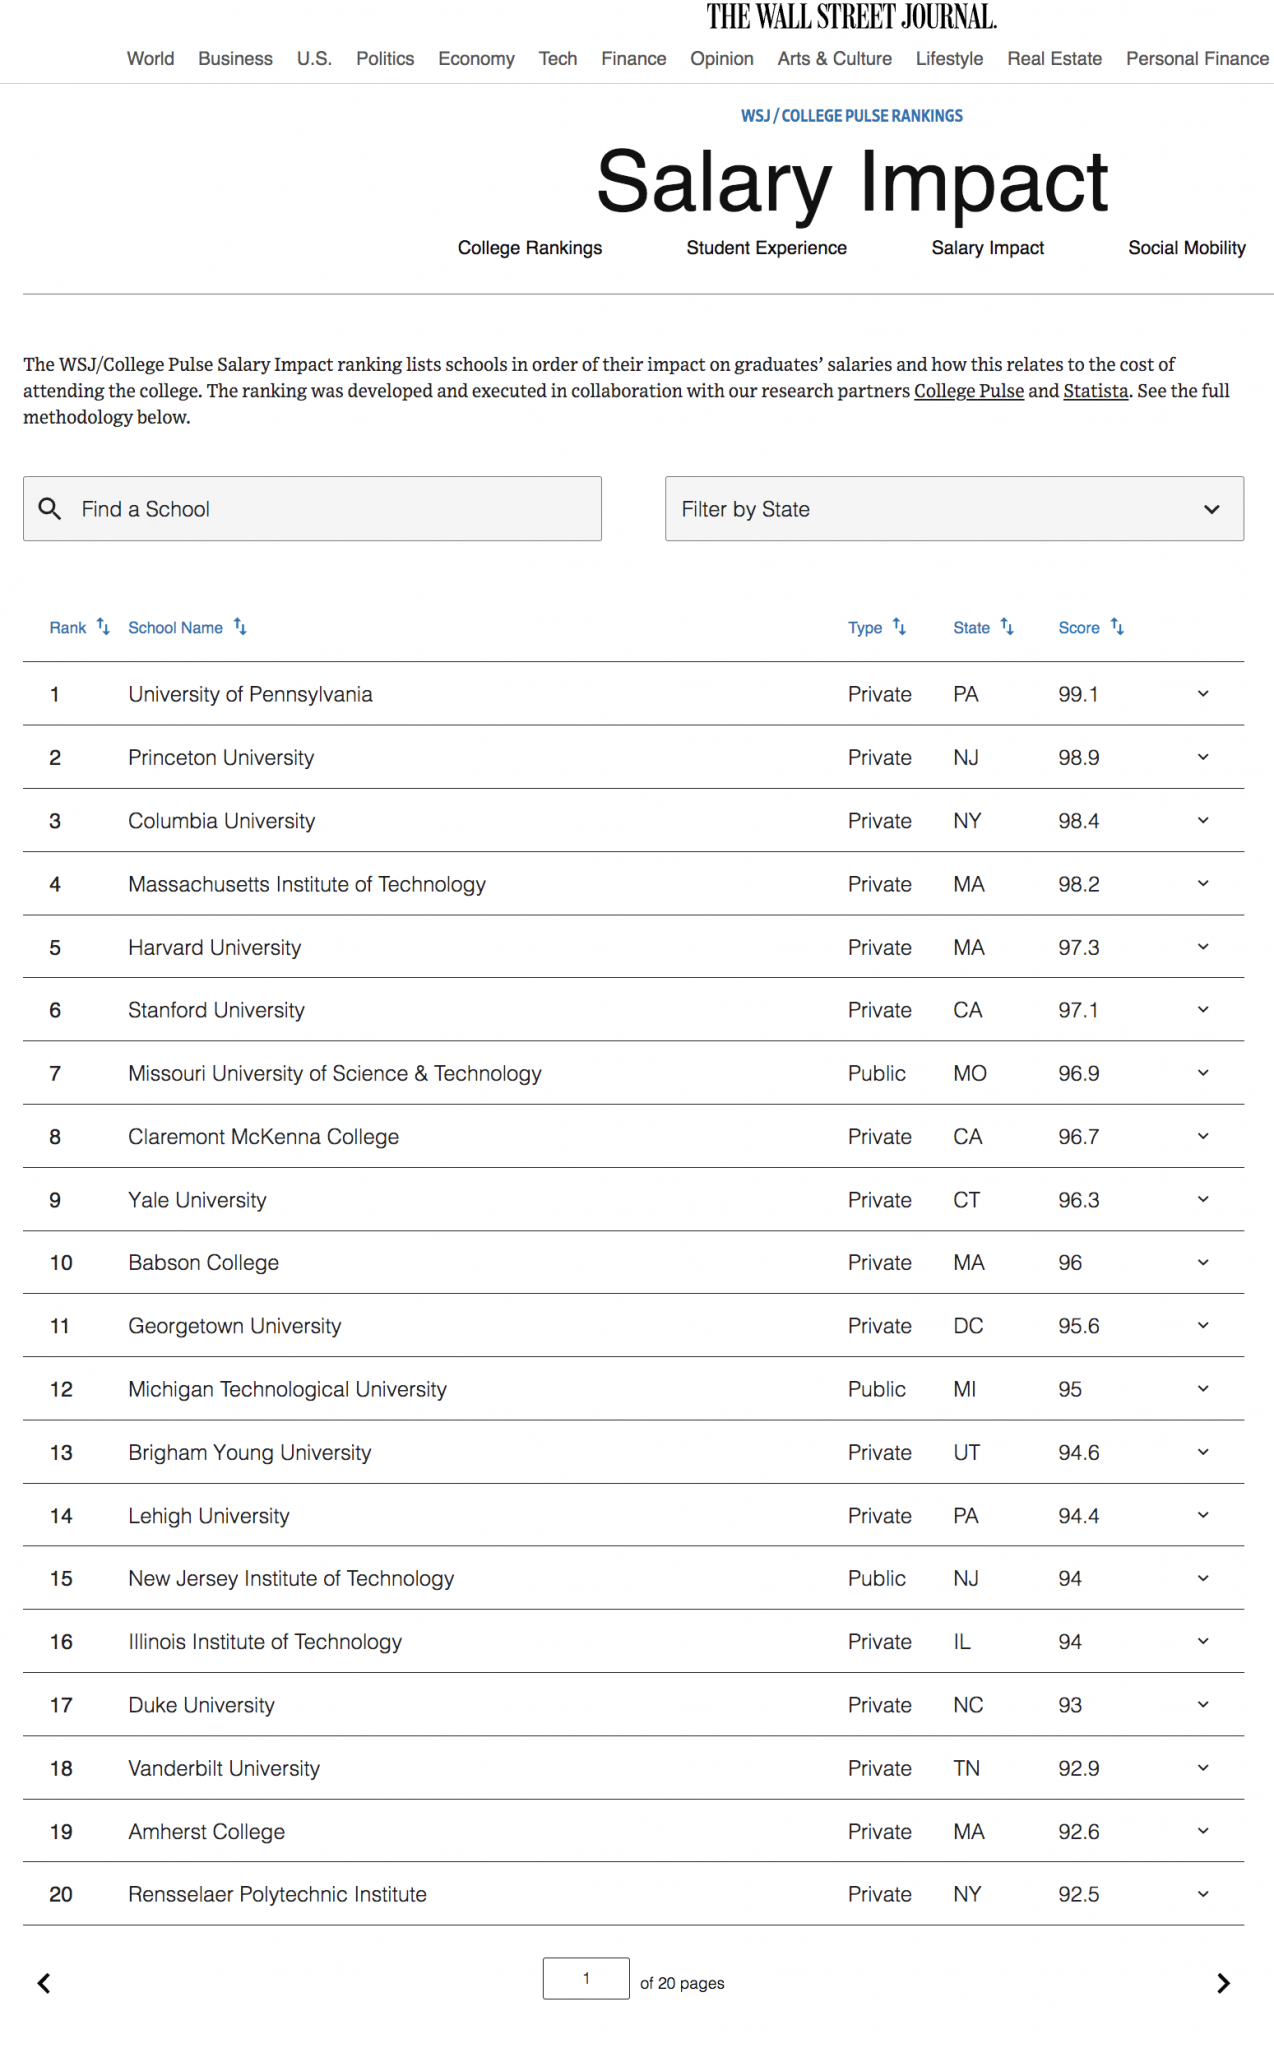
Task: Open the U.S. section
Action: coord(314,59)
